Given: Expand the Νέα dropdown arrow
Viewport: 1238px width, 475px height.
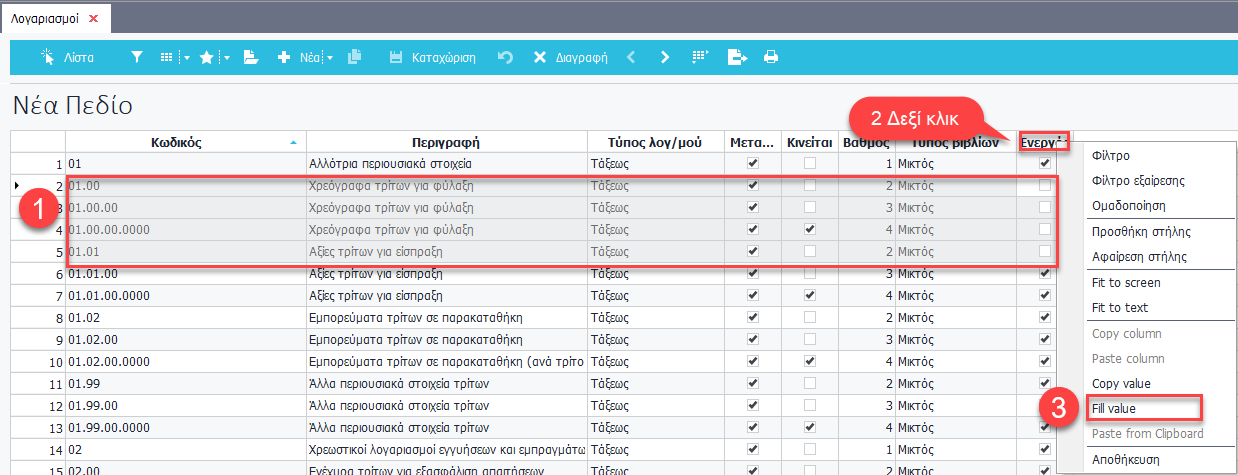Looking at the screenshot, I should pos(329,58).
